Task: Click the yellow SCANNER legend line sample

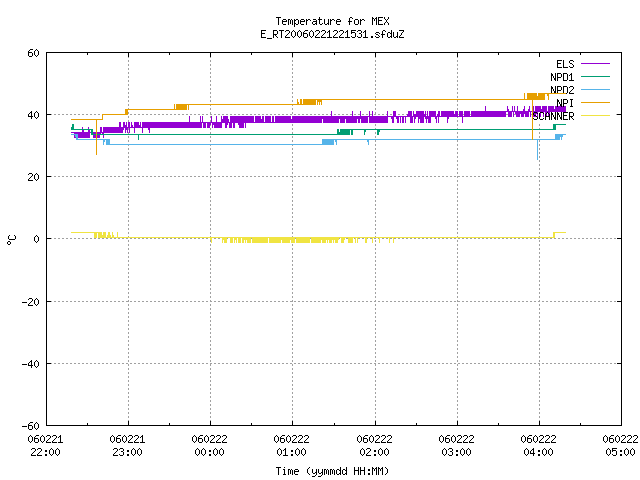Action: tap(595, 116)
